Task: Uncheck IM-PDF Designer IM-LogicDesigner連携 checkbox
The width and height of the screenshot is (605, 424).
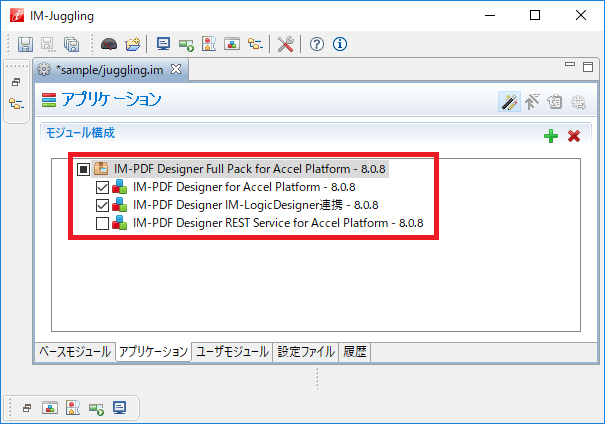Action: coord(102,205)
